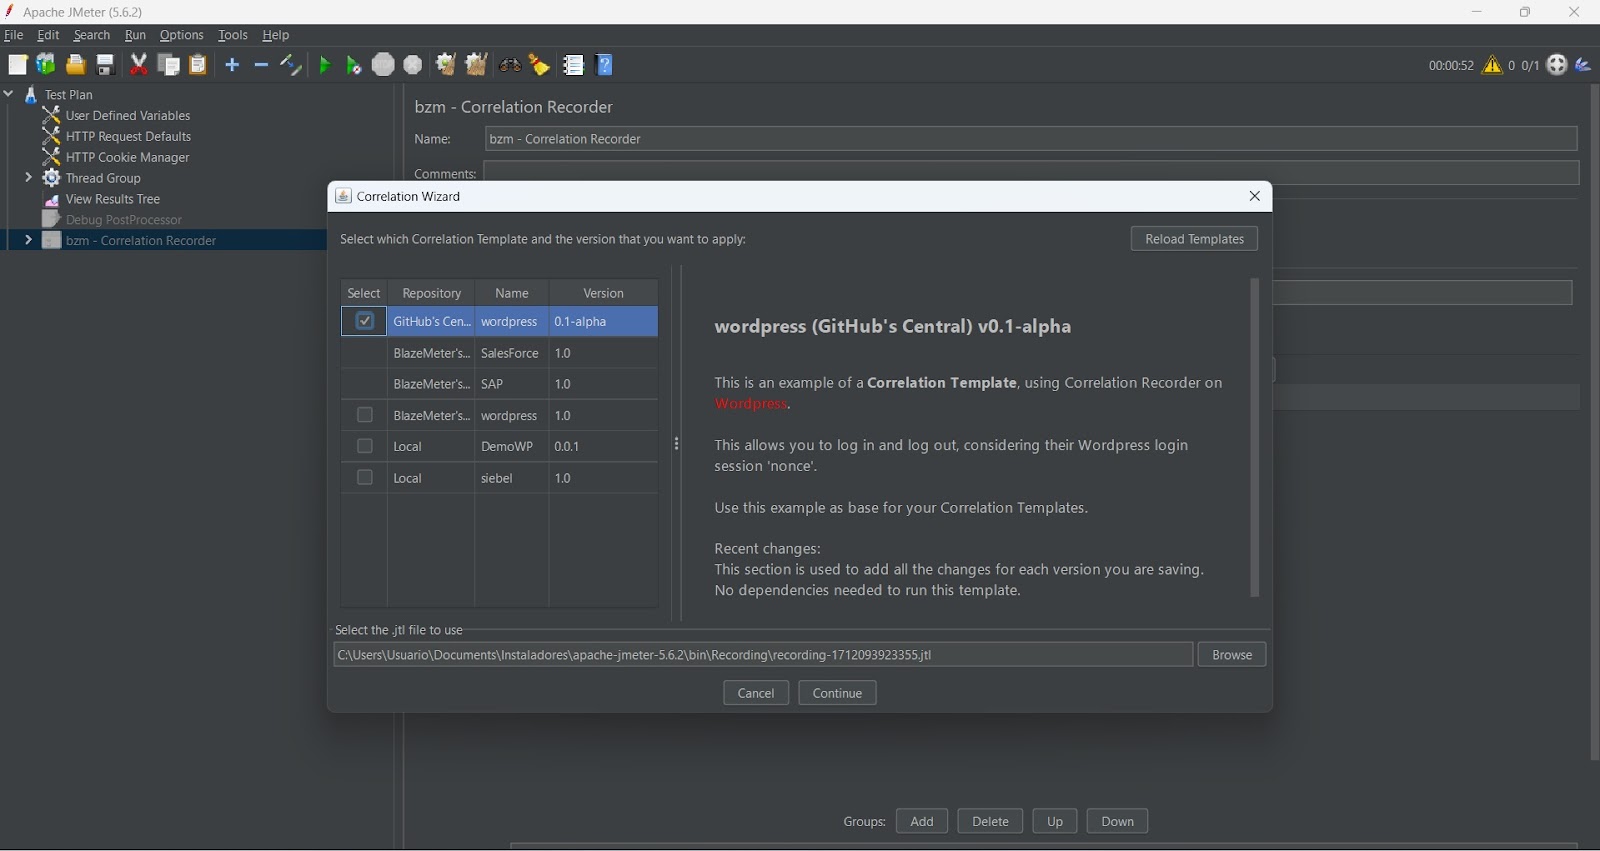Click the Cut scissors icon

[x=139, y=65]
